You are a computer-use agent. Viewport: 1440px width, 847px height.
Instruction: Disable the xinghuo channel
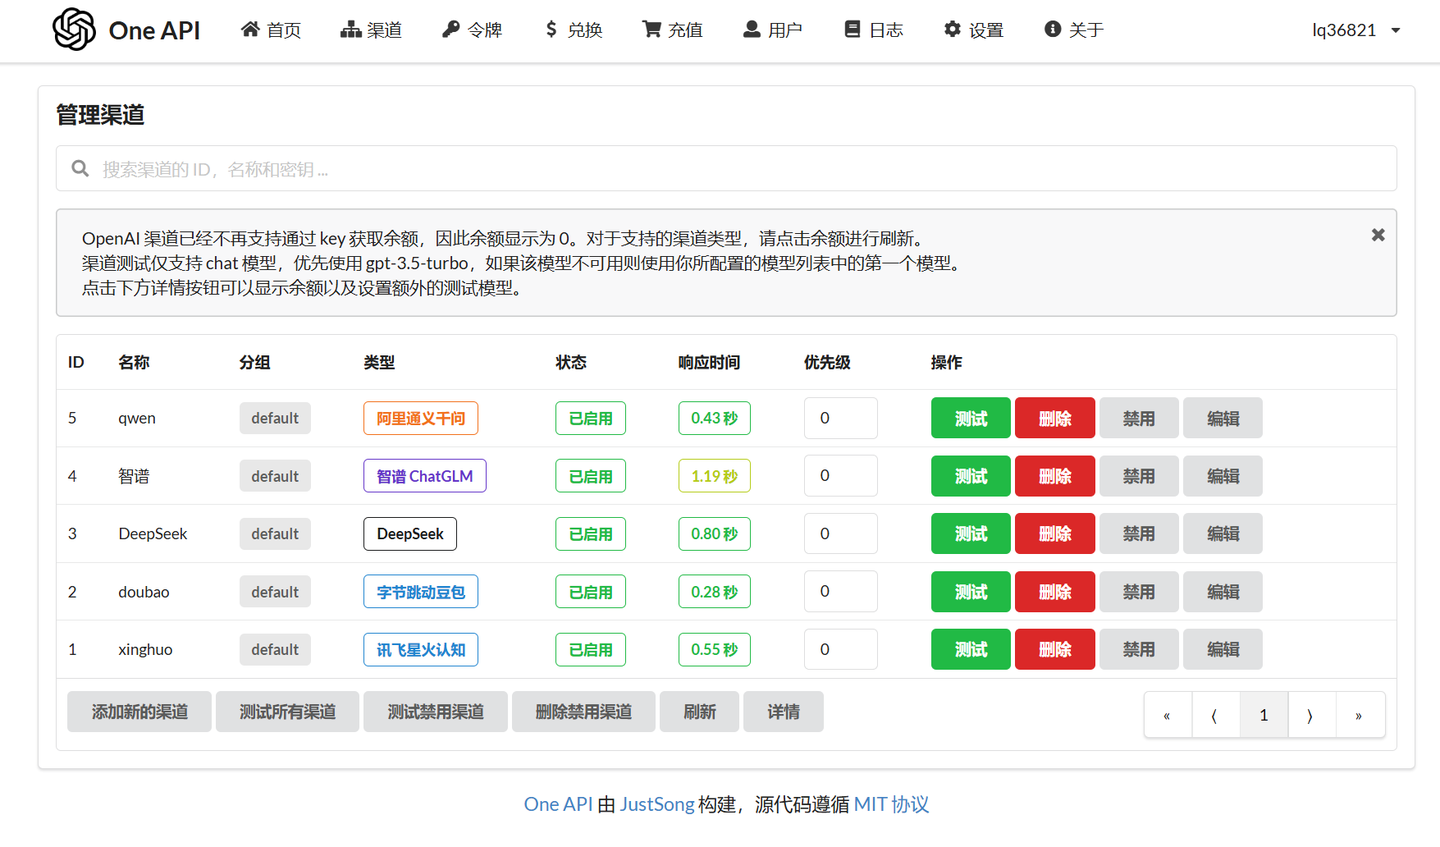click(x=1138, y=650)
